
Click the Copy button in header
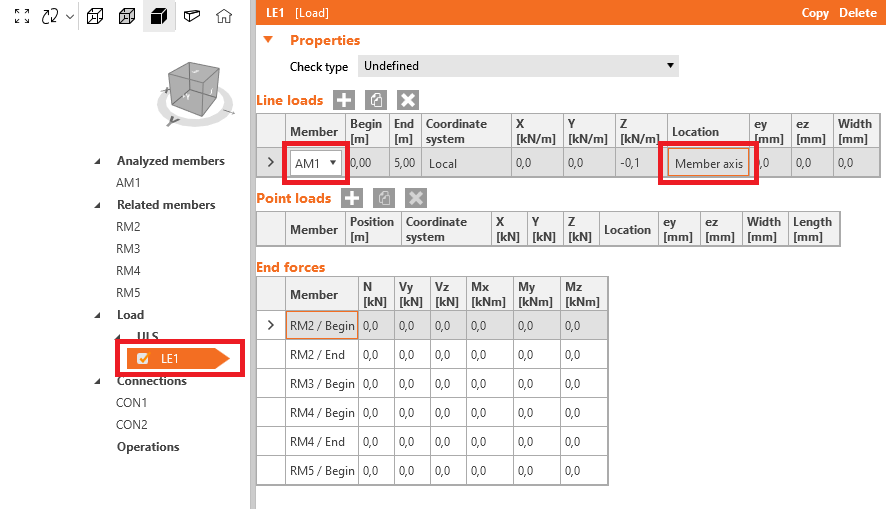click(815, 13)
